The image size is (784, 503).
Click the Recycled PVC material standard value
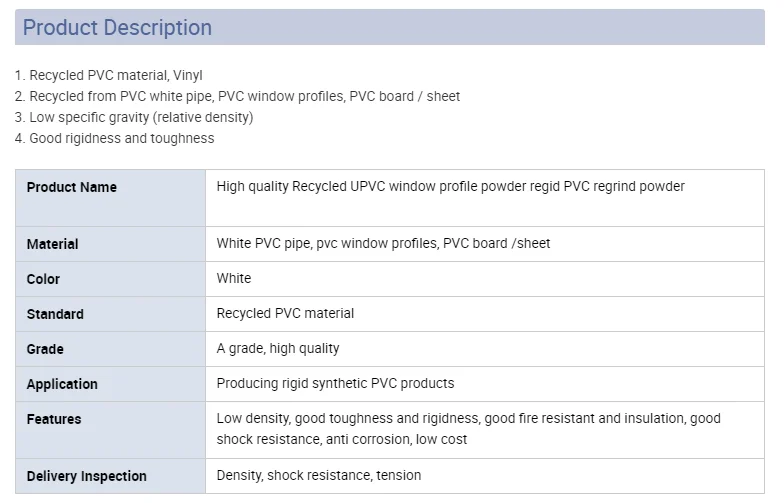285,313
